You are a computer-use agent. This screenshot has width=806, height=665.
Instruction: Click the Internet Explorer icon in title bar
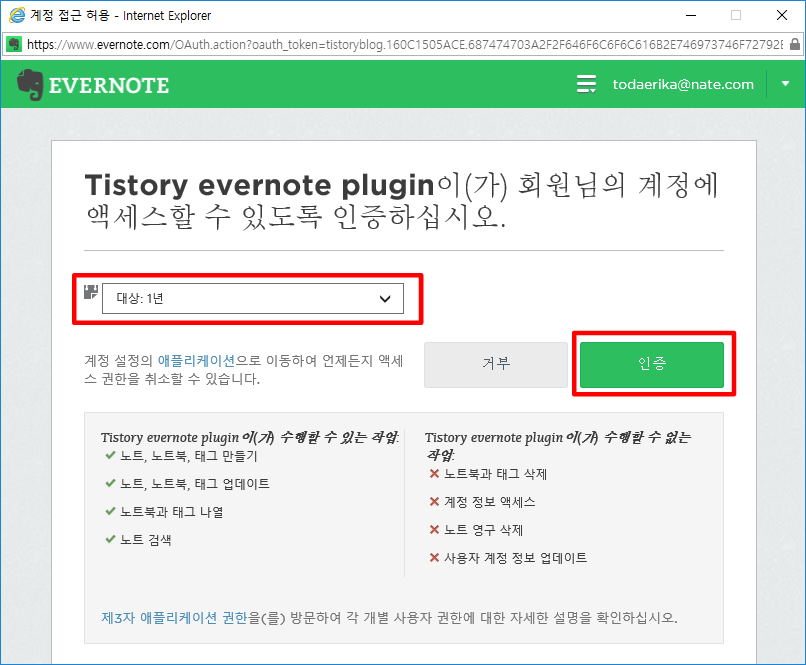[x=16, y=15]
